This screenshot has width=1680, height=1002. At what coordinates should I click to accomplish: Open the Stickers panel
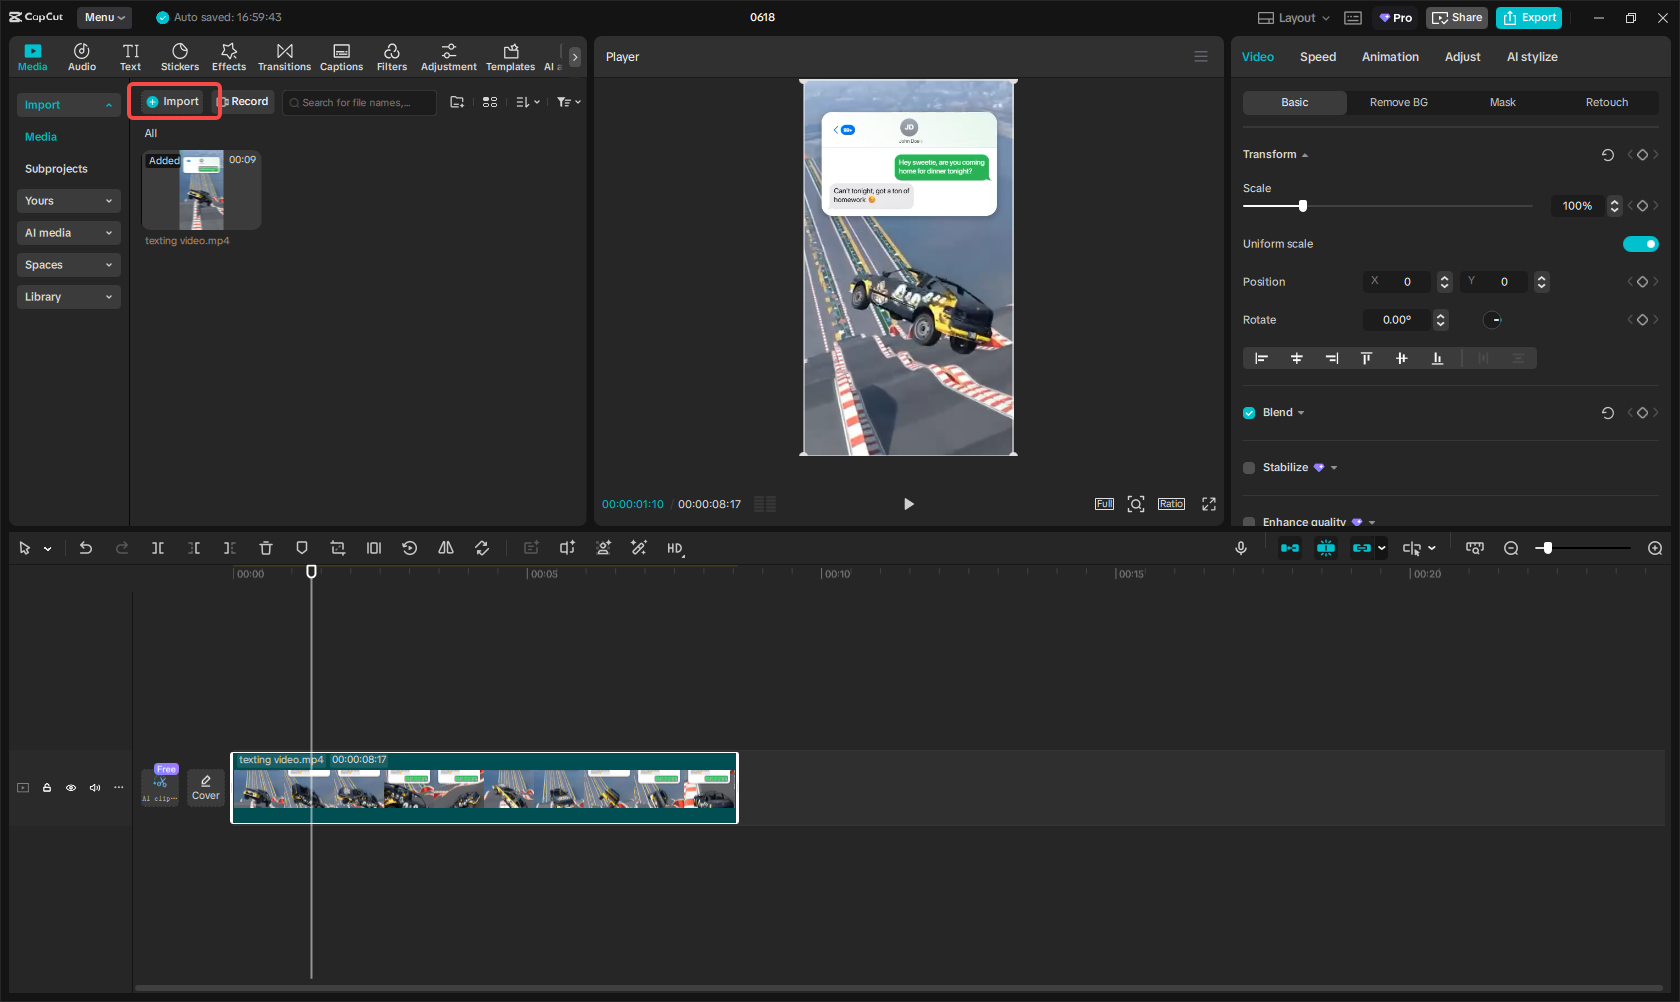click(180, 56)
